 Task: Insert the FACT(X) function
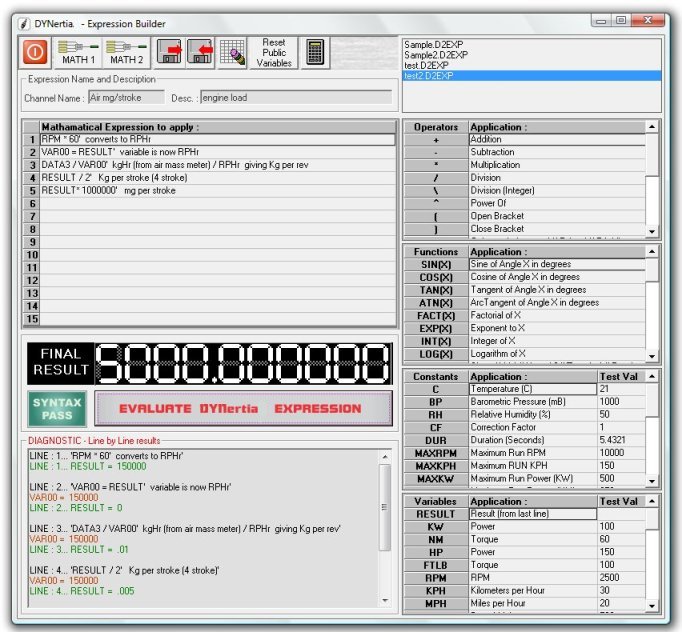pos(436,316)
